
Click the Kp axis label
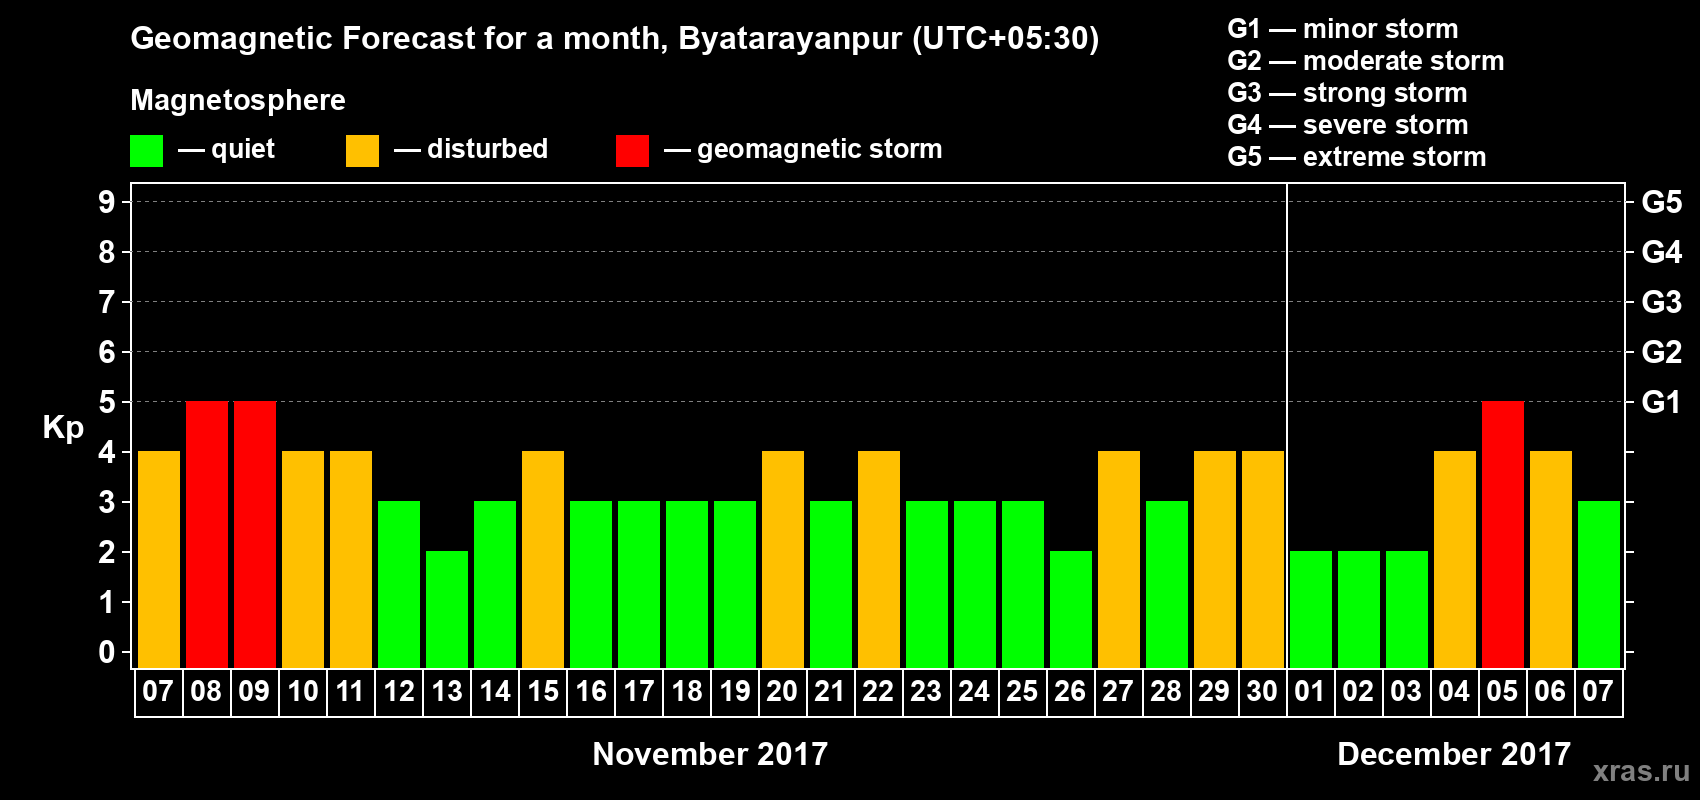[x=63, y=428]
